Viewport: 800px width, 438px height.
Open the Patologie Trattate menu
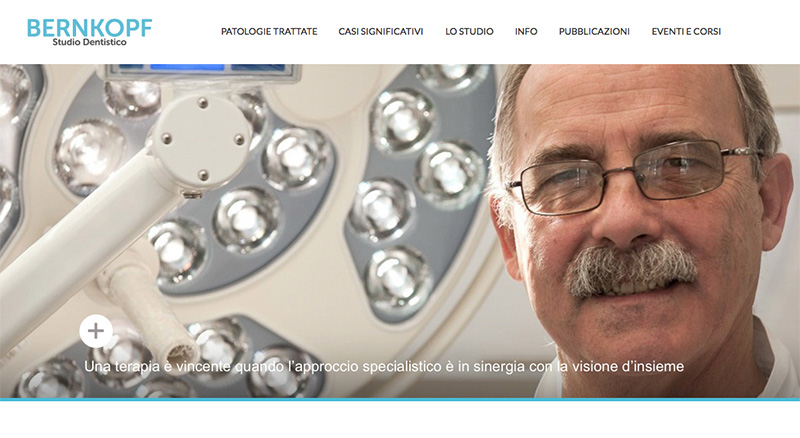coord(269,32)
